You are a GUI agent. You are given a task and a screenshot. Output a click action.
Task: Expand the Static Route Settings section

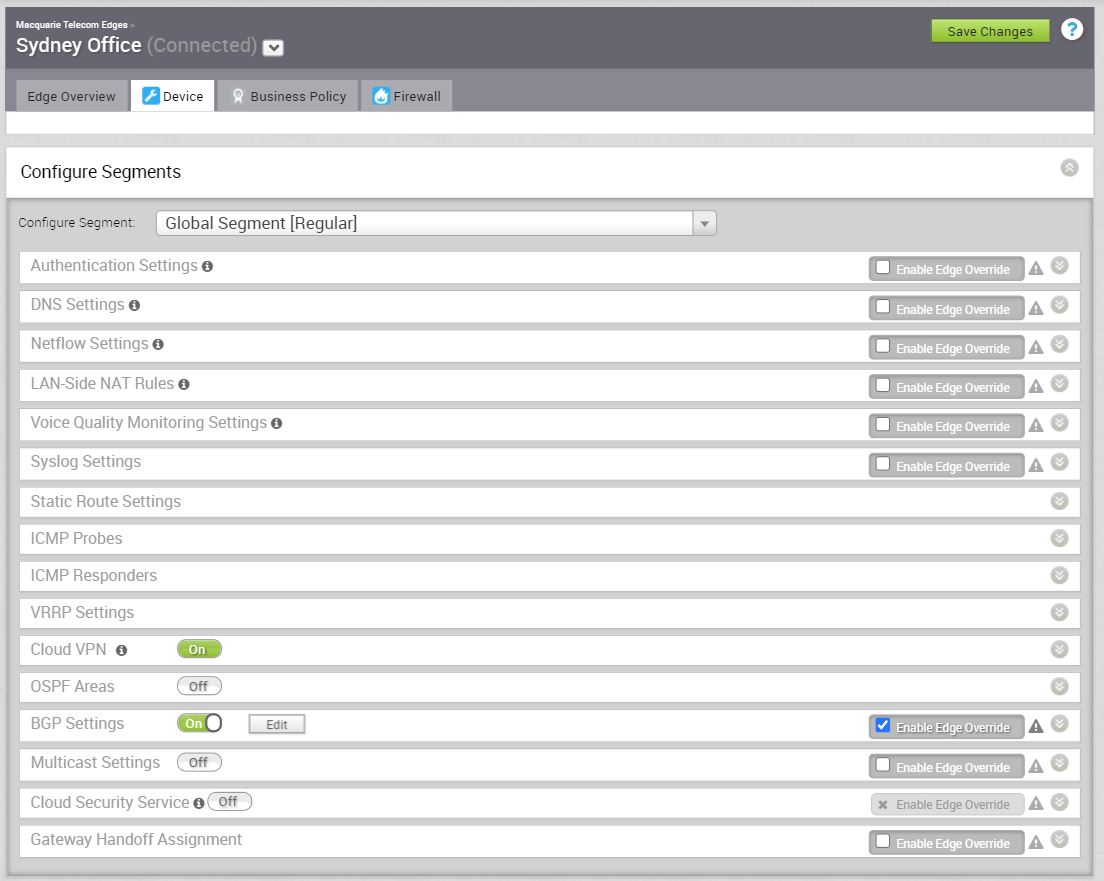coord(1060,501)
